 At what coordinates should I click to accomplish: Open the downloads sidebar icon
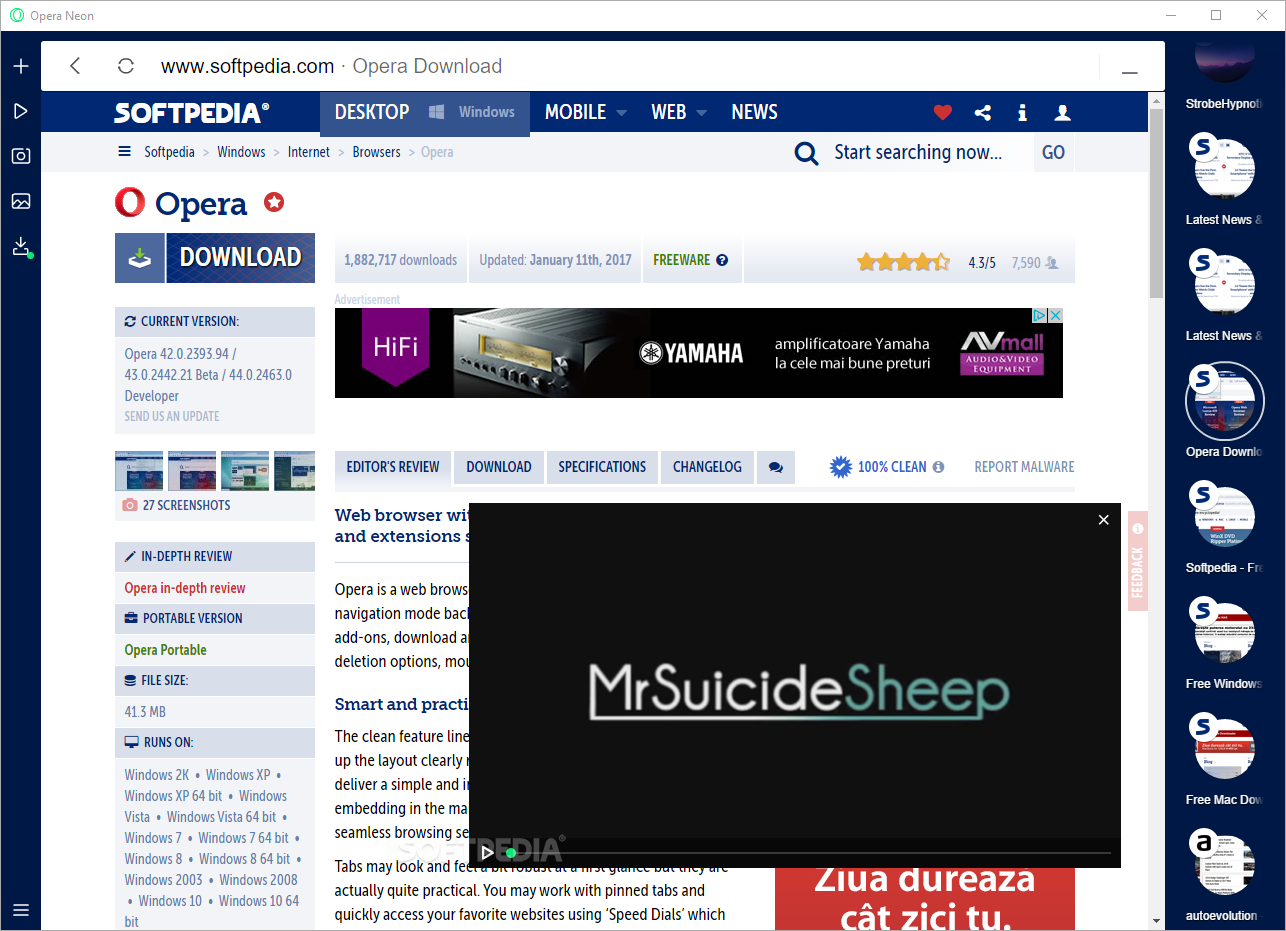[x=21, y=246]
